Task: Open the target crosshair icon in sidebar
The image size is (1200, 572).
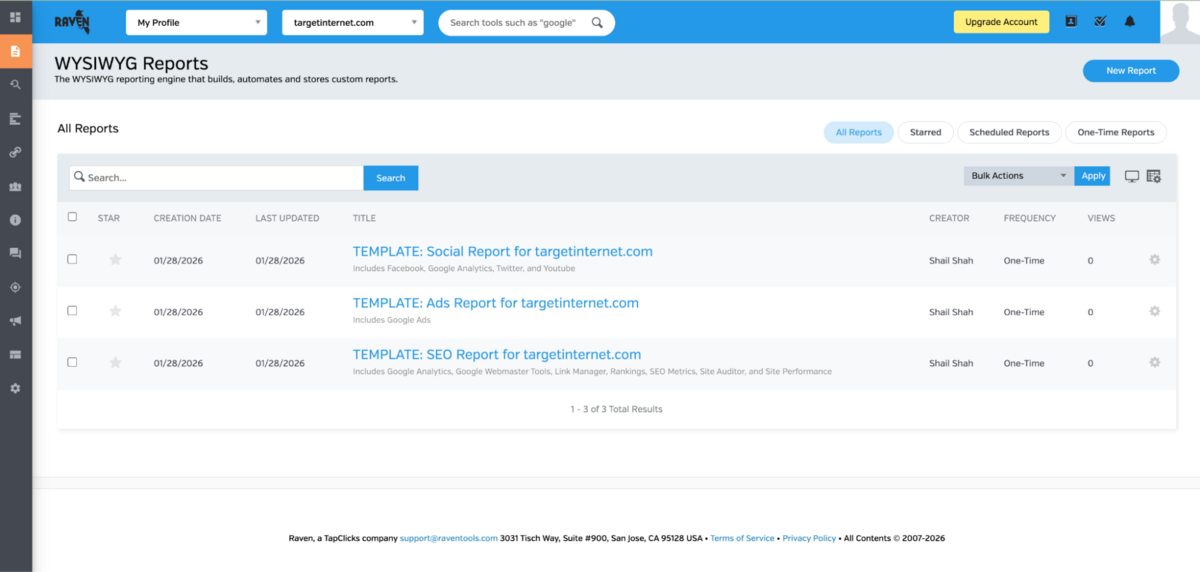Action: click(15, 287)
